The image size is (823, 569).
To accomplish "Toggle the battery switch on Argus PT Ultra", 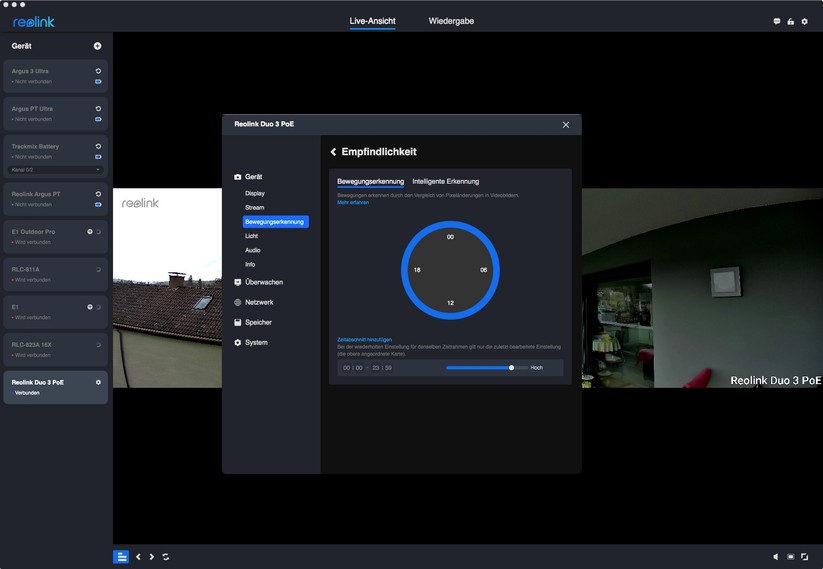I will (98, 119).
